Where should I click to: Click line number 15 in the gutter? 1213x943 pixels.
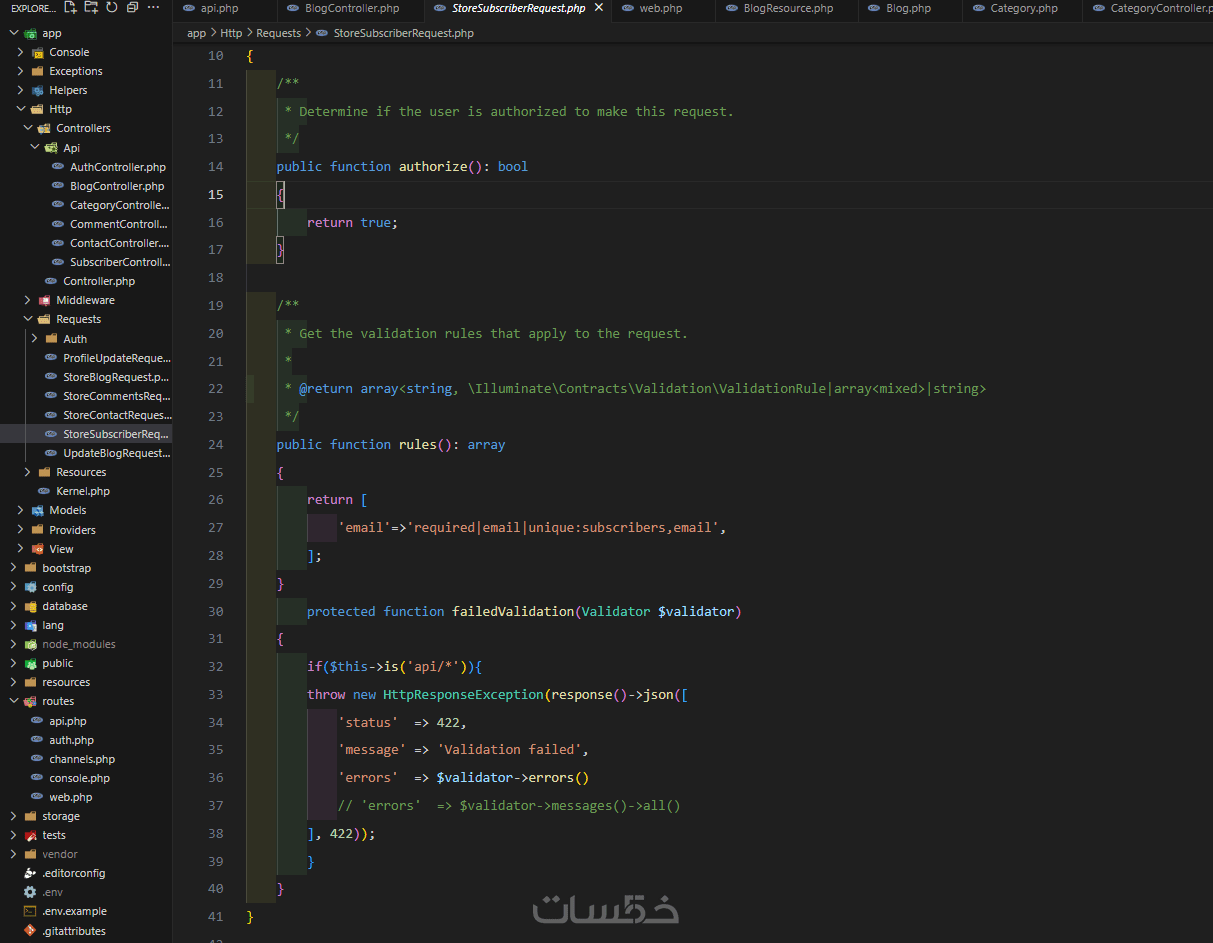pos(216,194)
